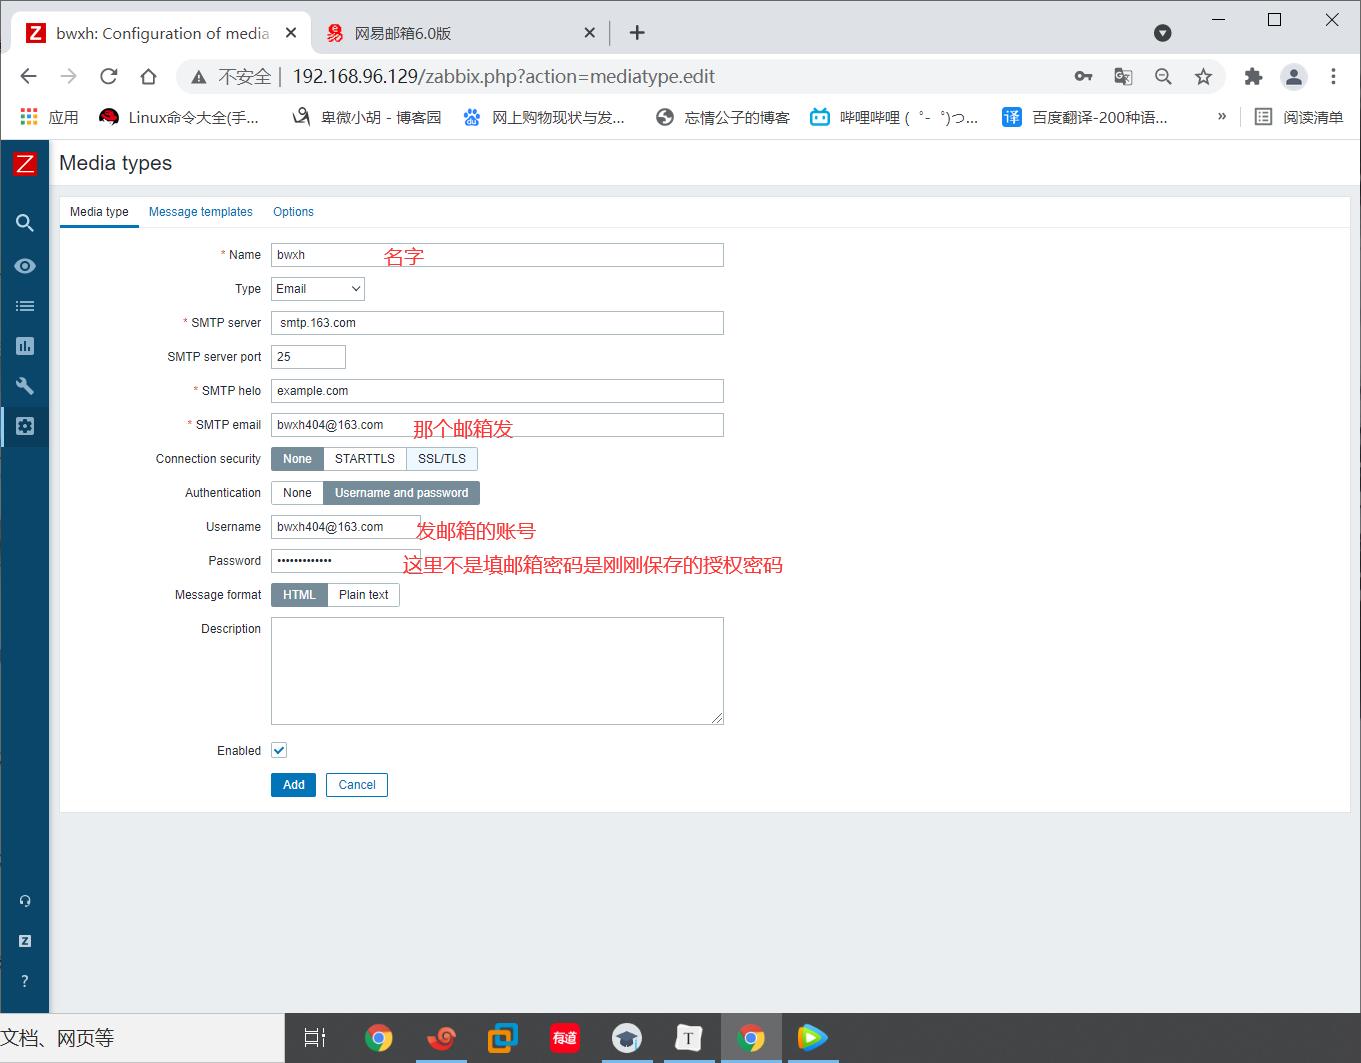Expand hidden bookmarks chevron
The width and height of the screenshot is (1361, 1063).
click(1221, 117)
